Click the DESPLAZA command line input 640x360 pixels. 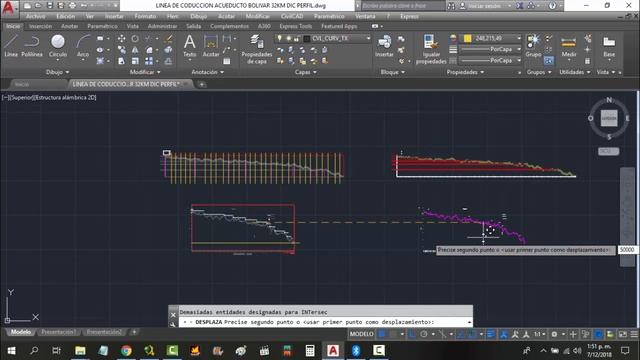325,322
